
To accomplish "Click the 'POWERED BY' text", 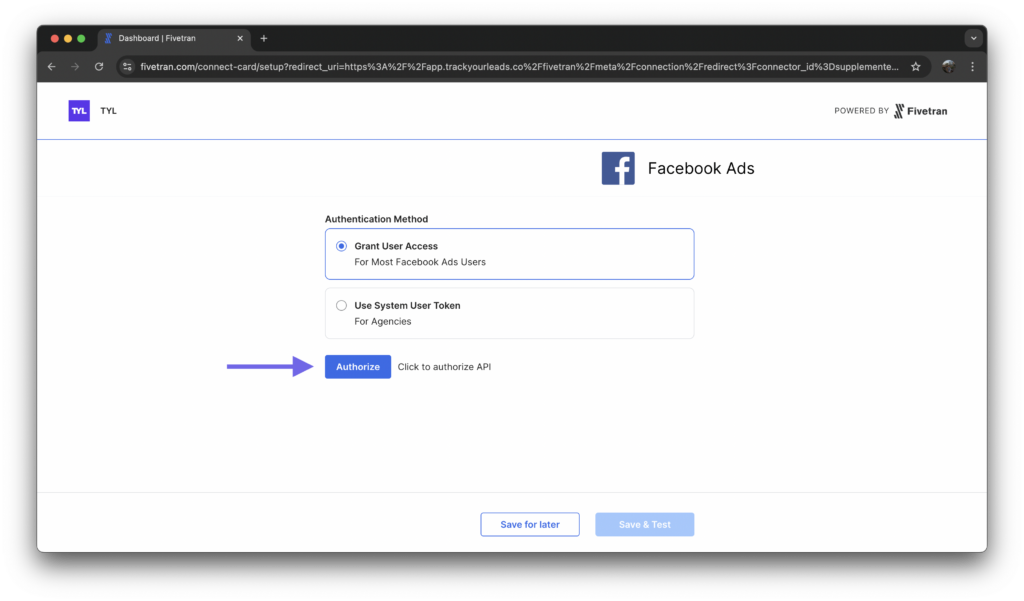I will pos(861,111).
